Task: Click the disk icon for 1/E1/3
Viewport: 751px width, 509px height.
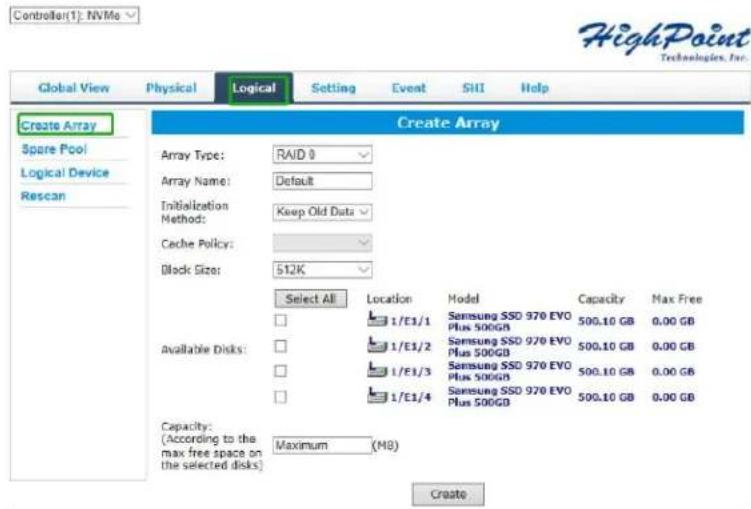Action: pos(377,370)
